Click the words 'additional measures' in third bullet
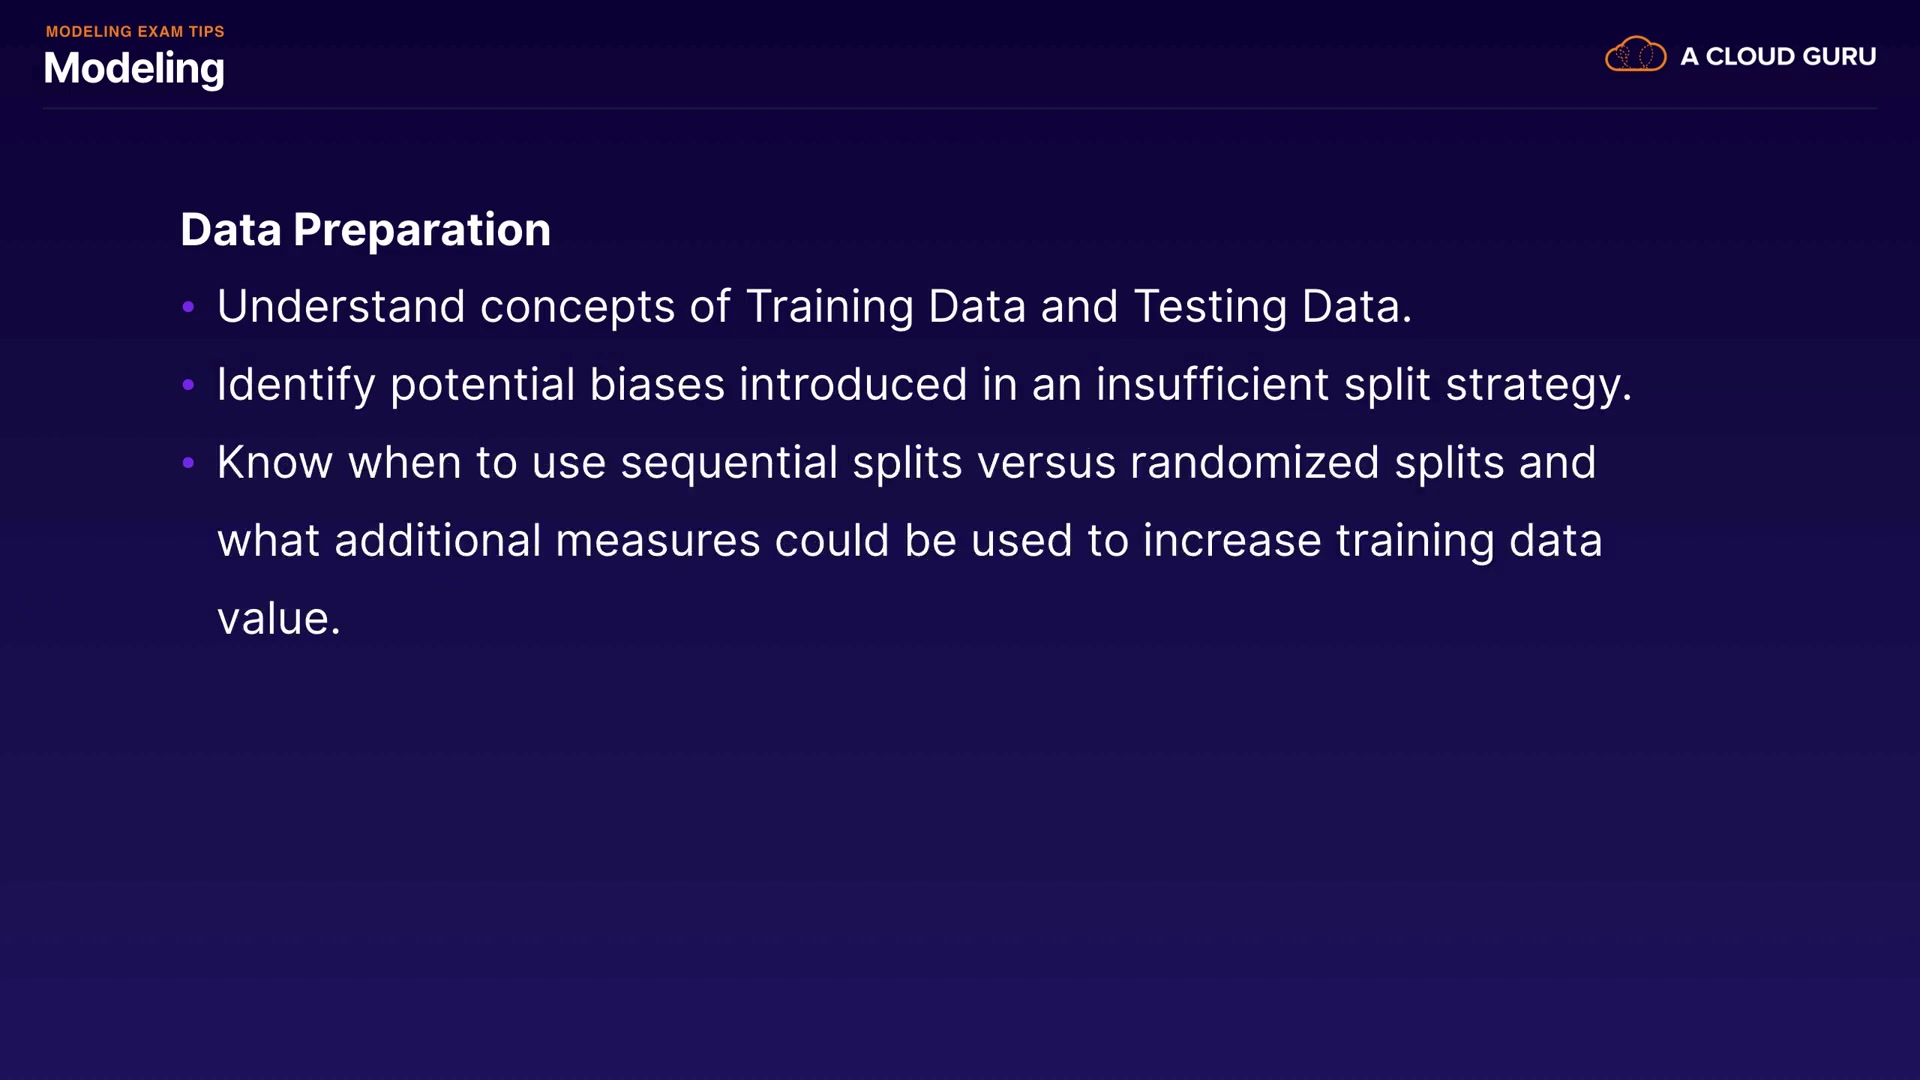1920x1080 pixels. click(x=547, y=541)
